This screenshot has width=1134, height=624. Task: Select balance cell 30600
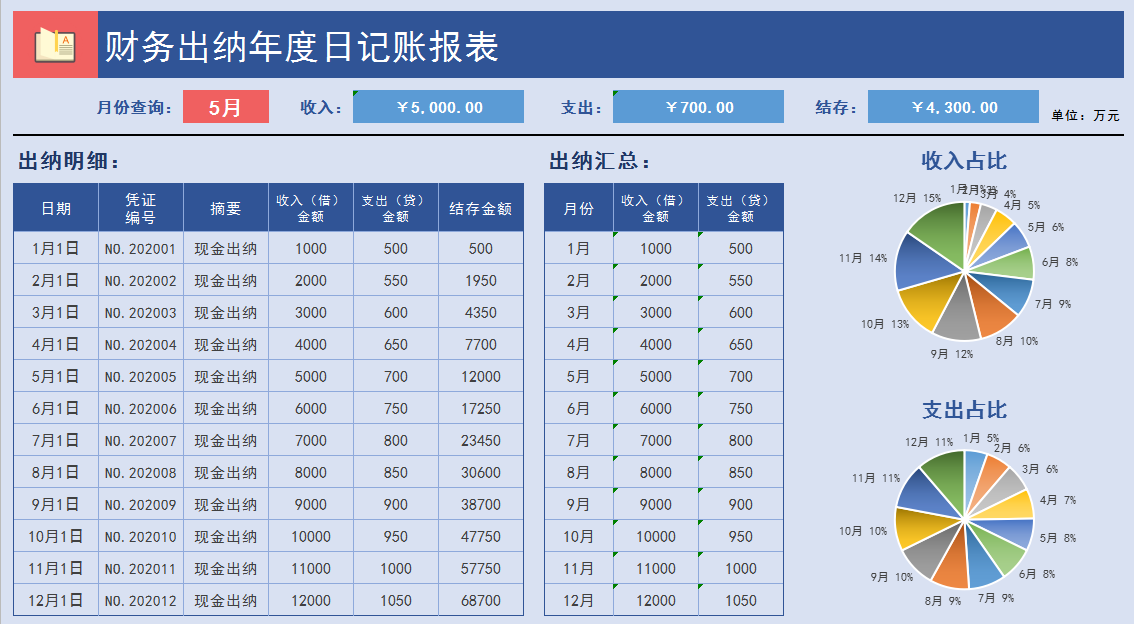[481, 472]
